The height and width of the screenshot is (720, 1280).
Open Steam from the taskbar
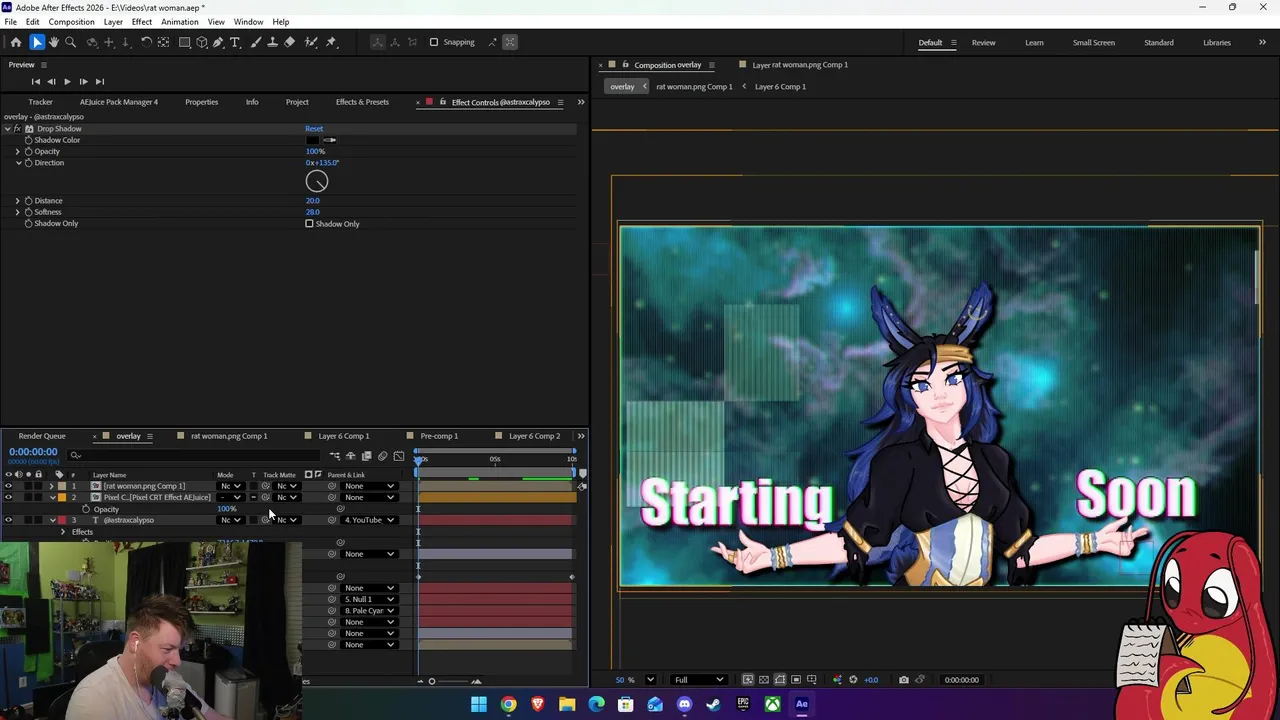pyautogui.click(x=713, y=704)
